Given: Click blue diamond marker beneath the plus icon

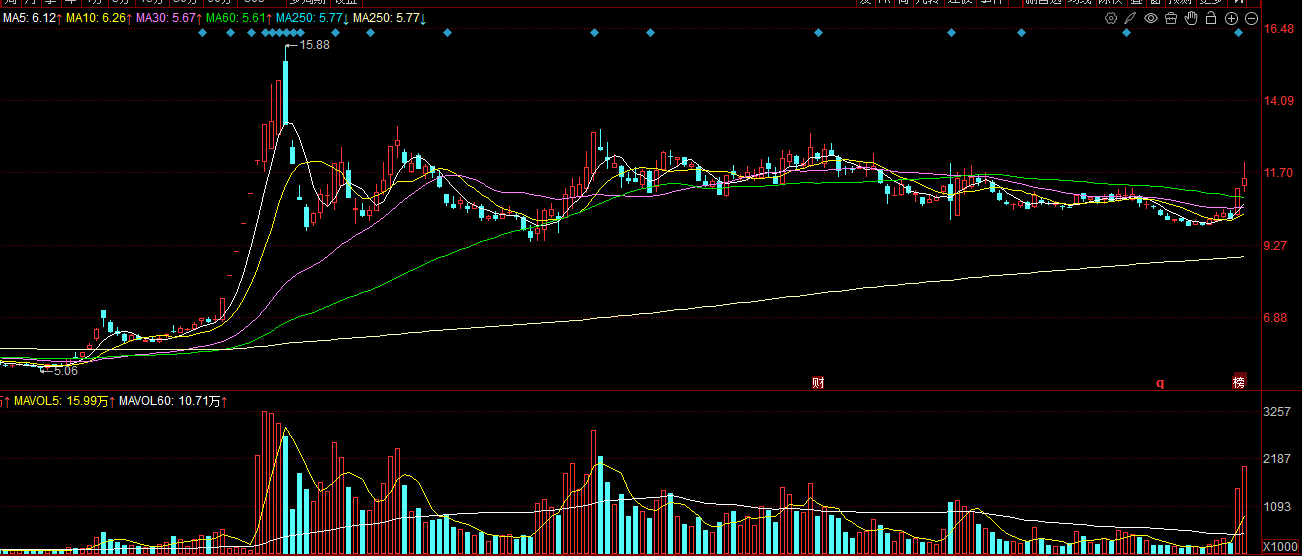Looking at the screenshot, I should tap(1238, 34).
